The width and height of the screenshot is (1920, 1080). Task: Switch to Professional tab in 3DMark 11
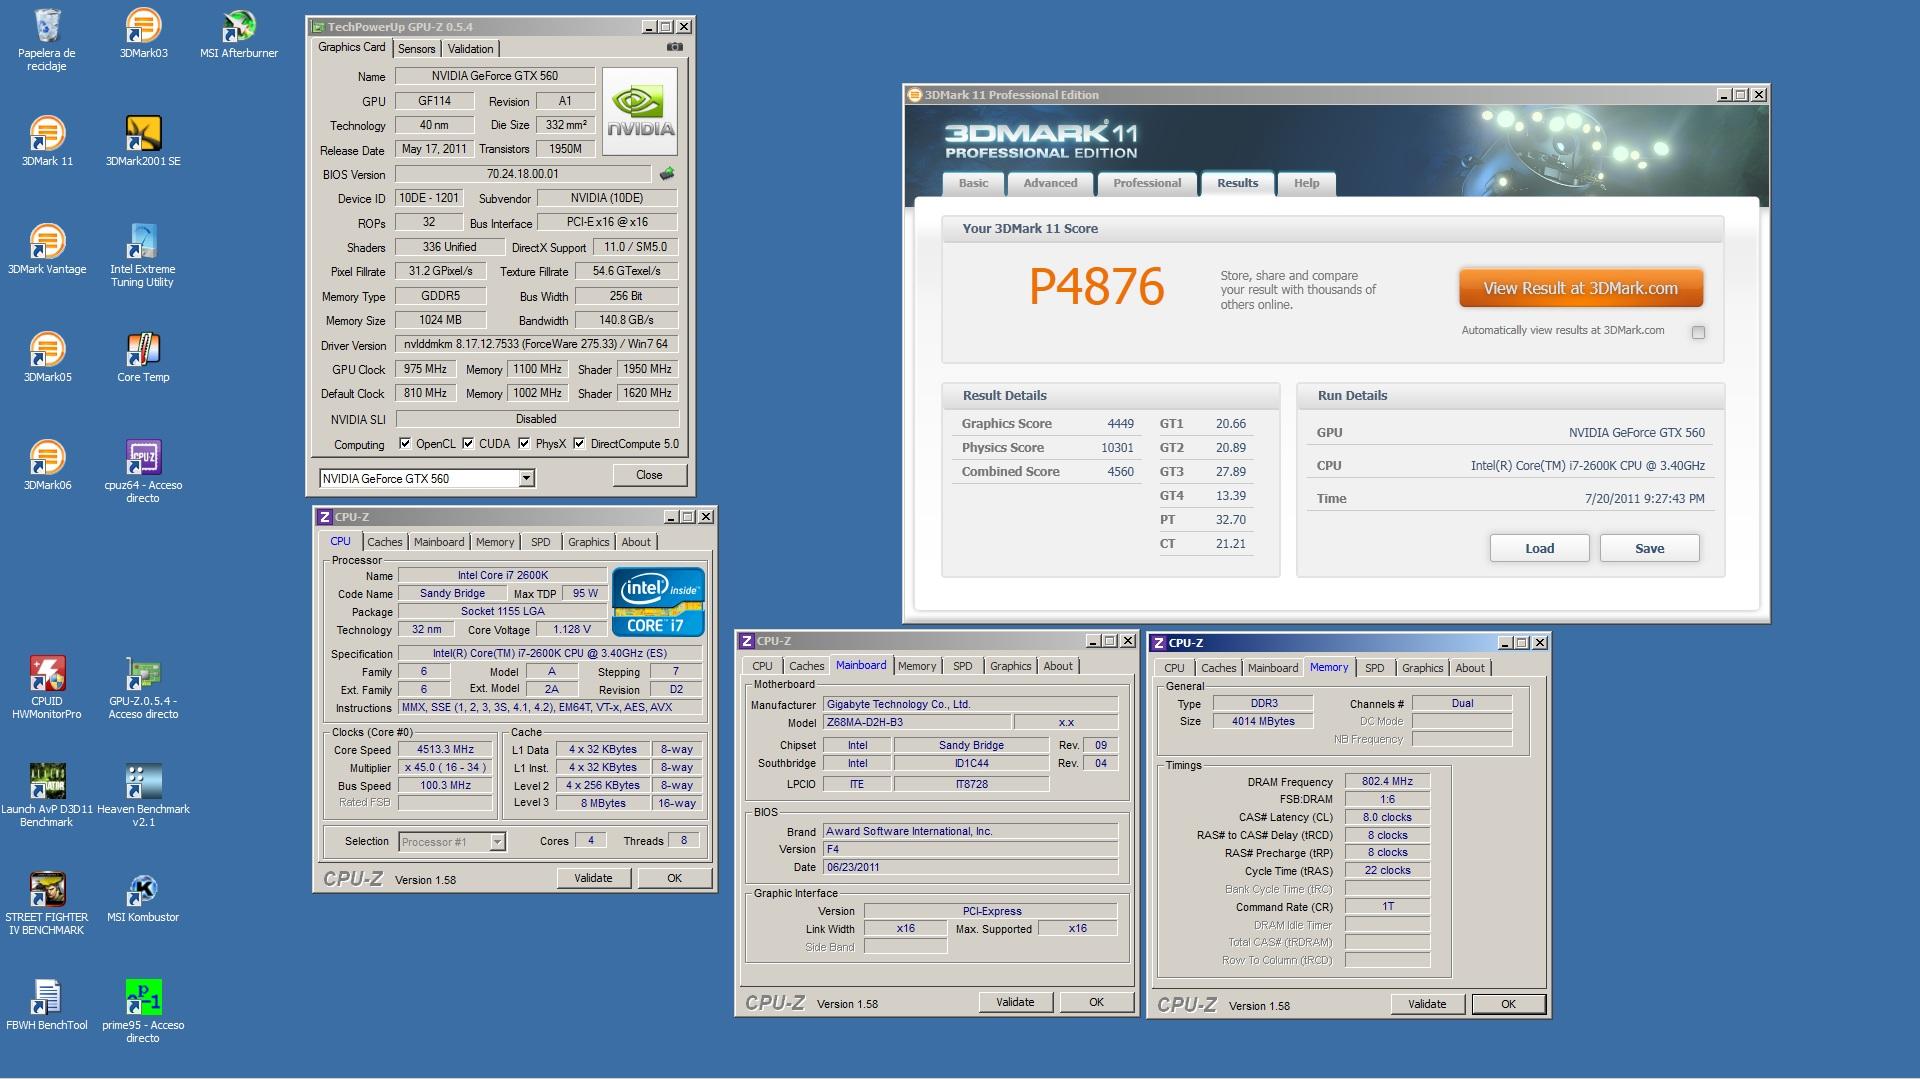(1147, 183)
